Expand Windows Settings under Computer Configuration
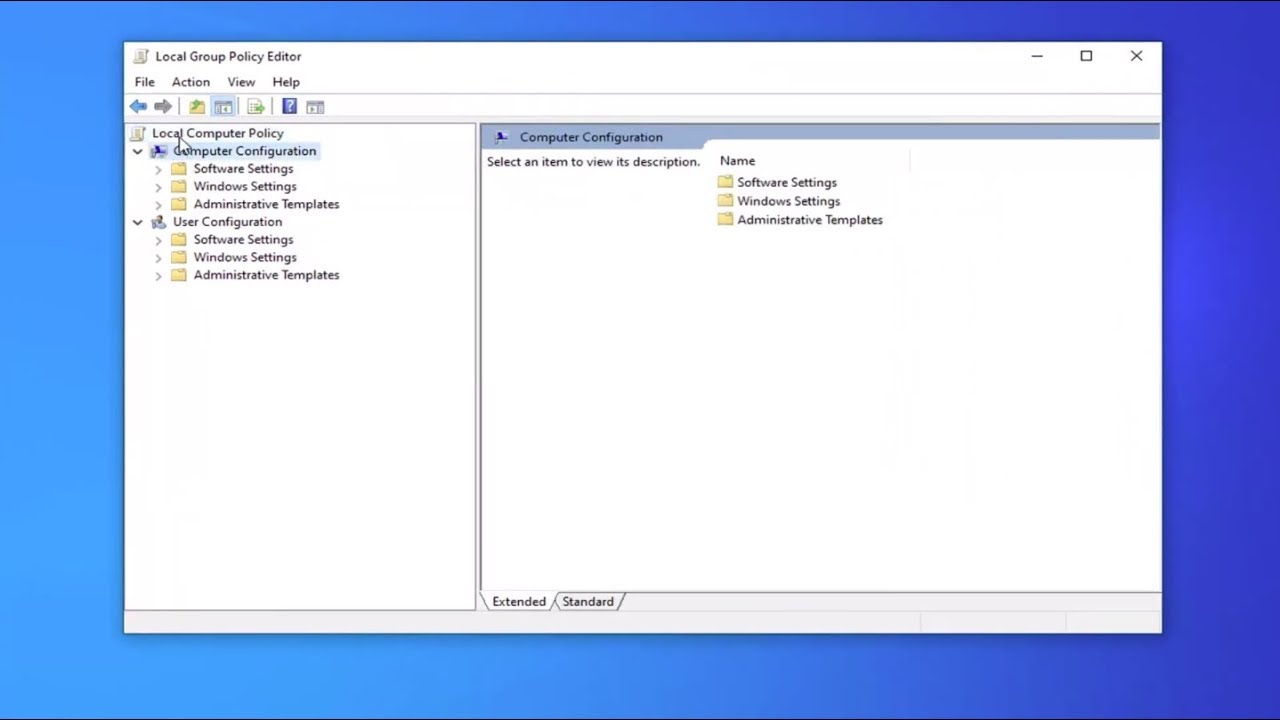Image resolution: width=1280 pixels, height=720 pixels. (x=158, y=187)
